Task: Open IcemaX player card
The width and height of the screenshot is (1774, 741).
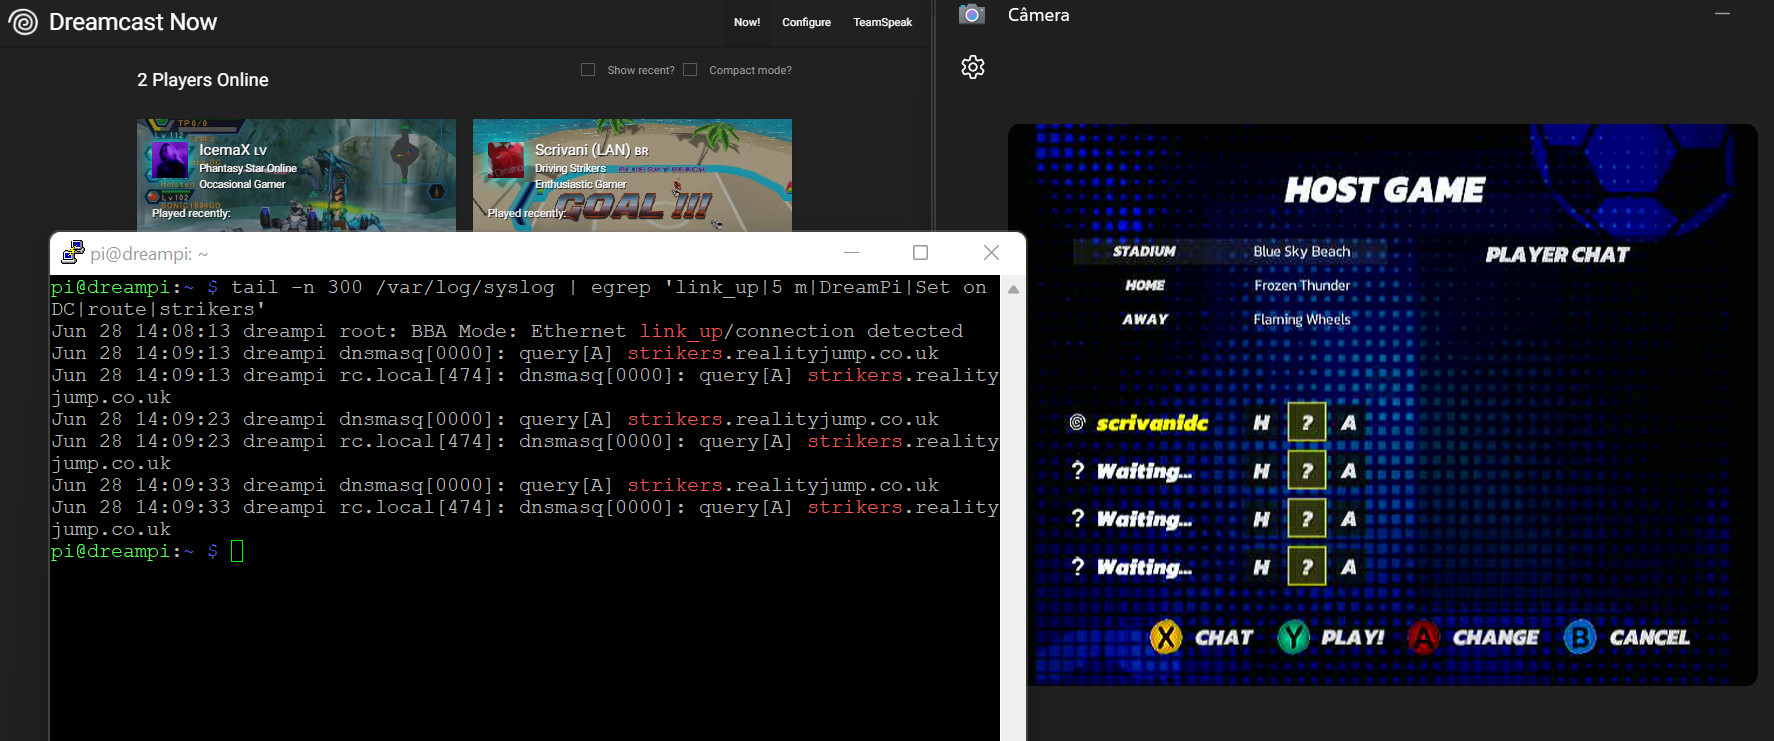Action: 296,175
